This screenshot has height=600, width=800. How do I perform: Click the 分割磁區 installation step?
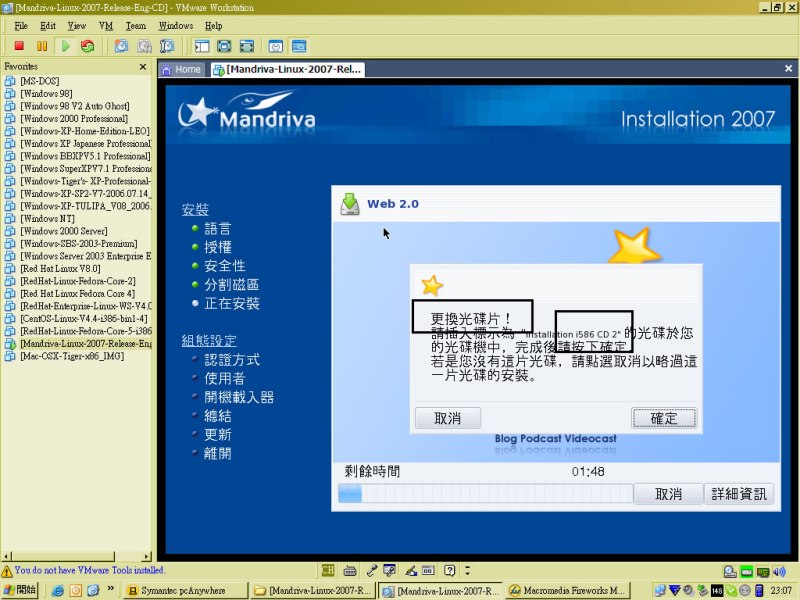click(232, 285)
